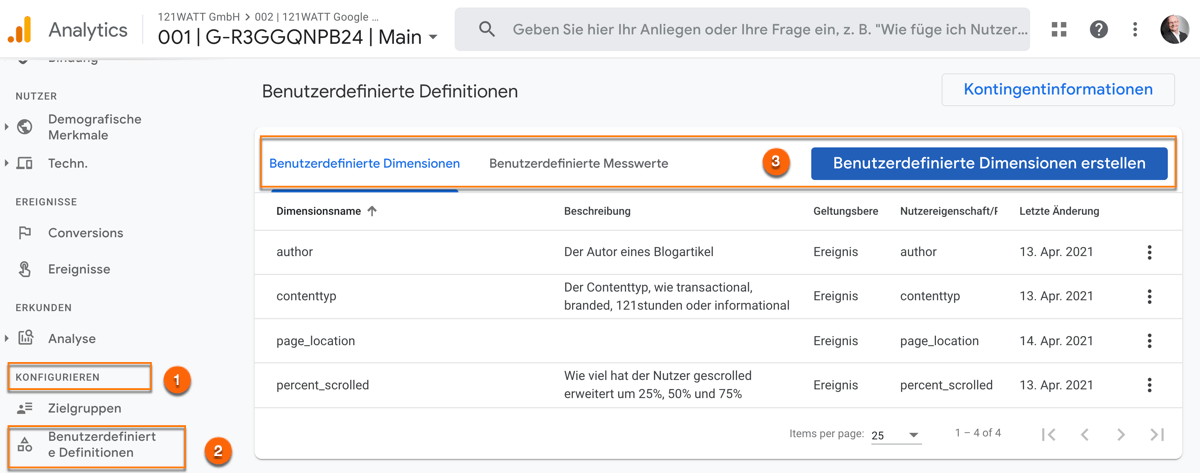This screenshot has height=473, width=1200.
Task: Open more options for percent_scrolled row
Action: 1149,385
